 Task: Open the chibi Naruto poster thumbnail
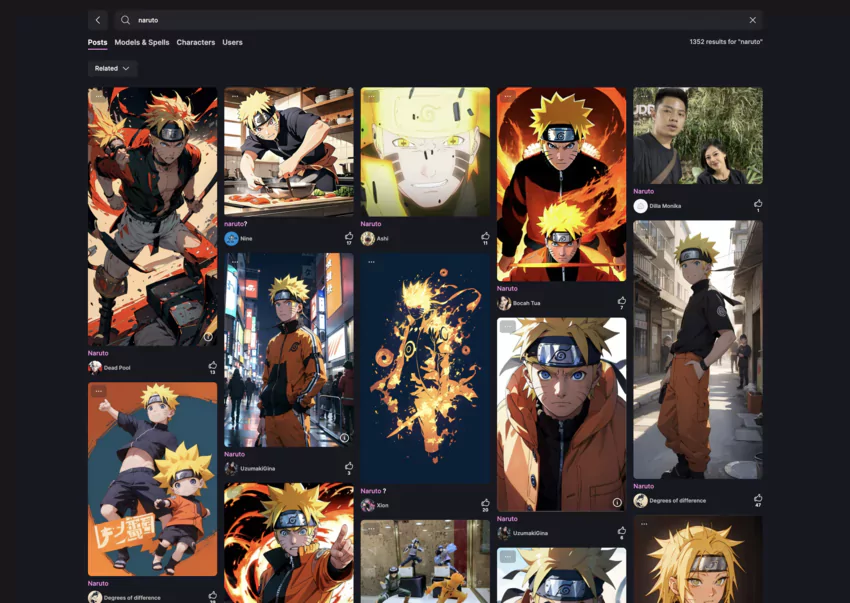(x=151, y=478)
